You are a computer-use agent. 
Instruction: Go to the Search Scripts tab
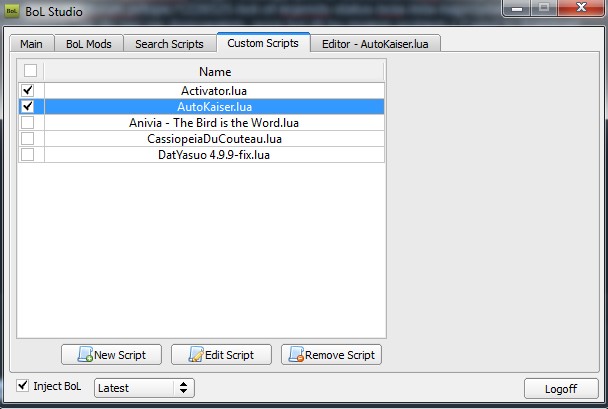tap(169, 44)
